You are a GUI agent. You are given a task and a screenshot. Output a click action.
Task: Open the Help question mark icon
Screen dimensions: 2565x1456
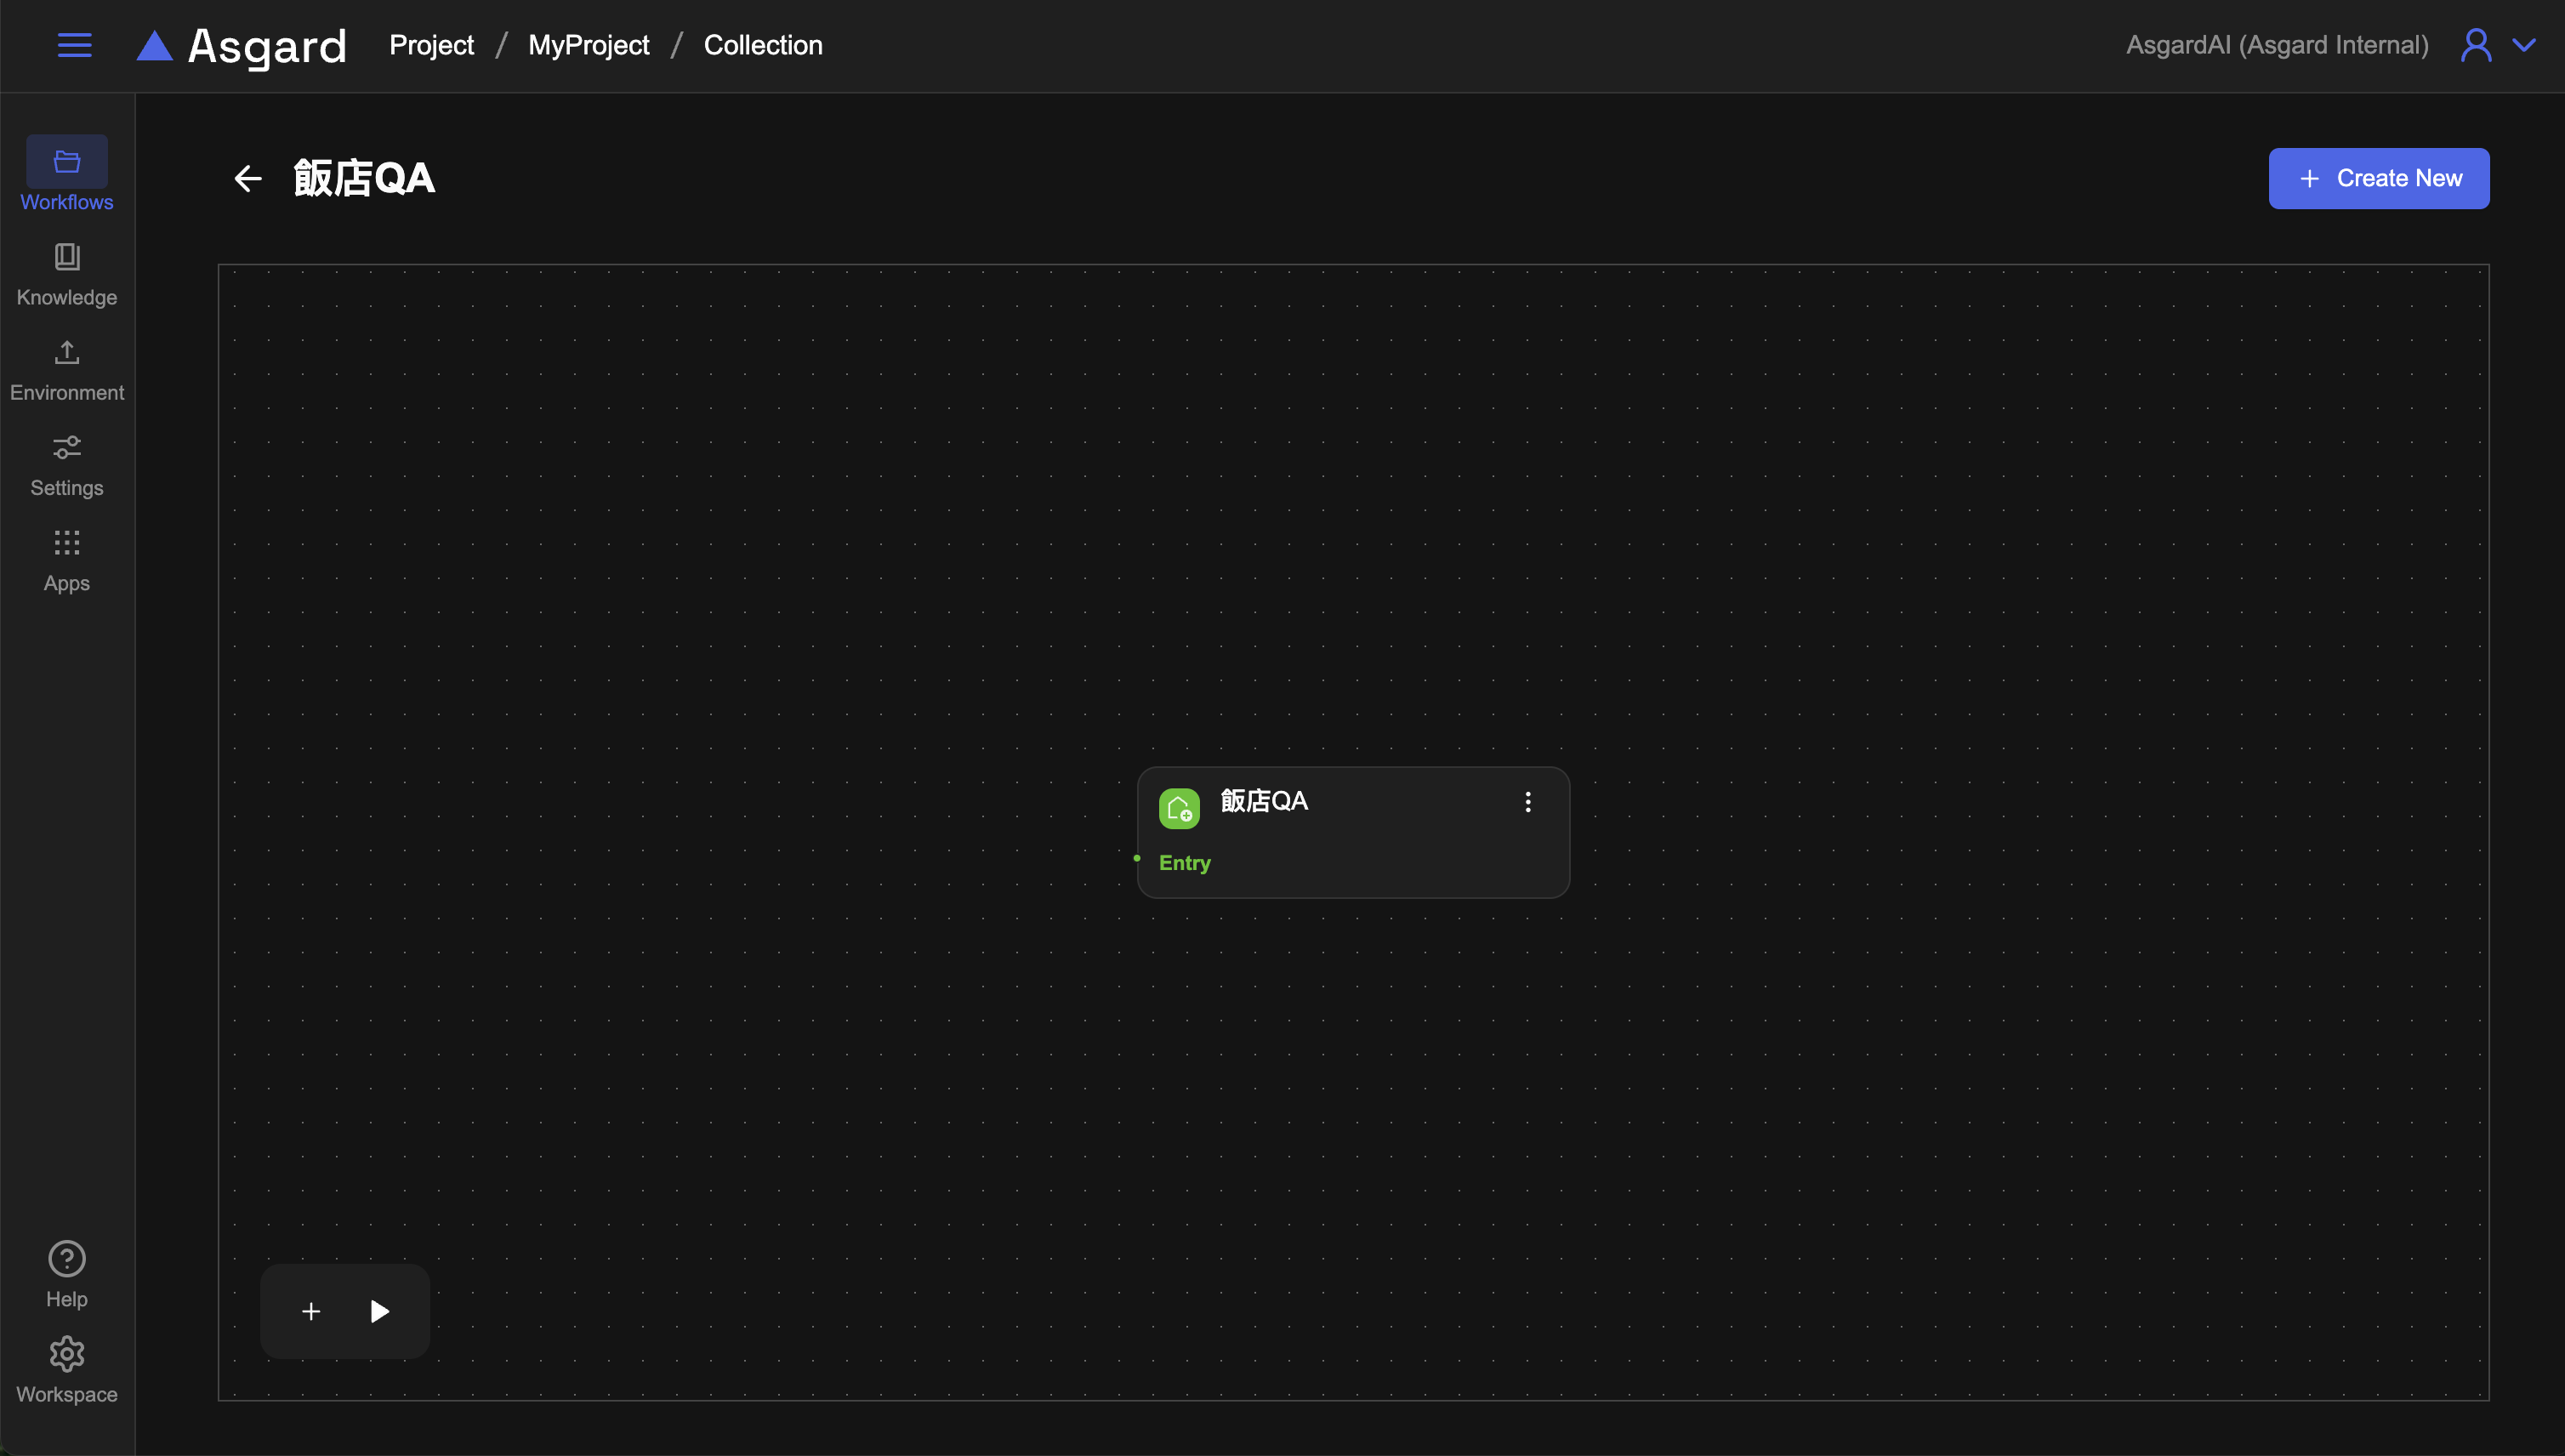coord(67,1259)
